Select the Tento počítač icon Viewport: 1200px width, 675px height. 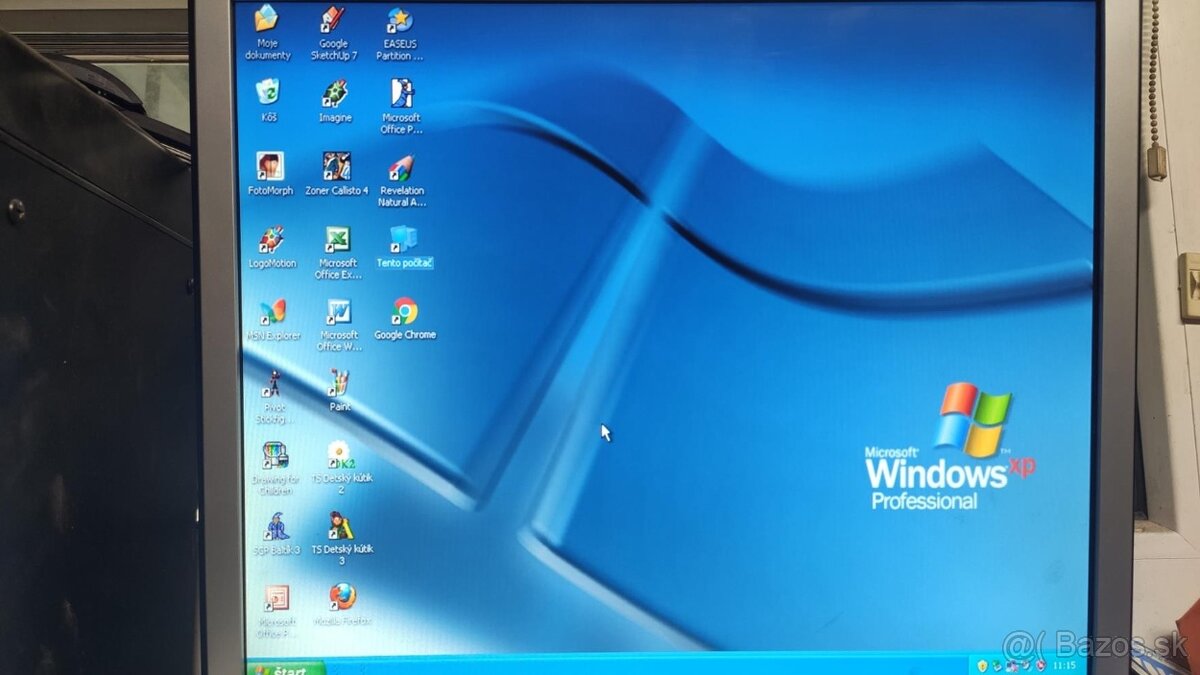404,239
